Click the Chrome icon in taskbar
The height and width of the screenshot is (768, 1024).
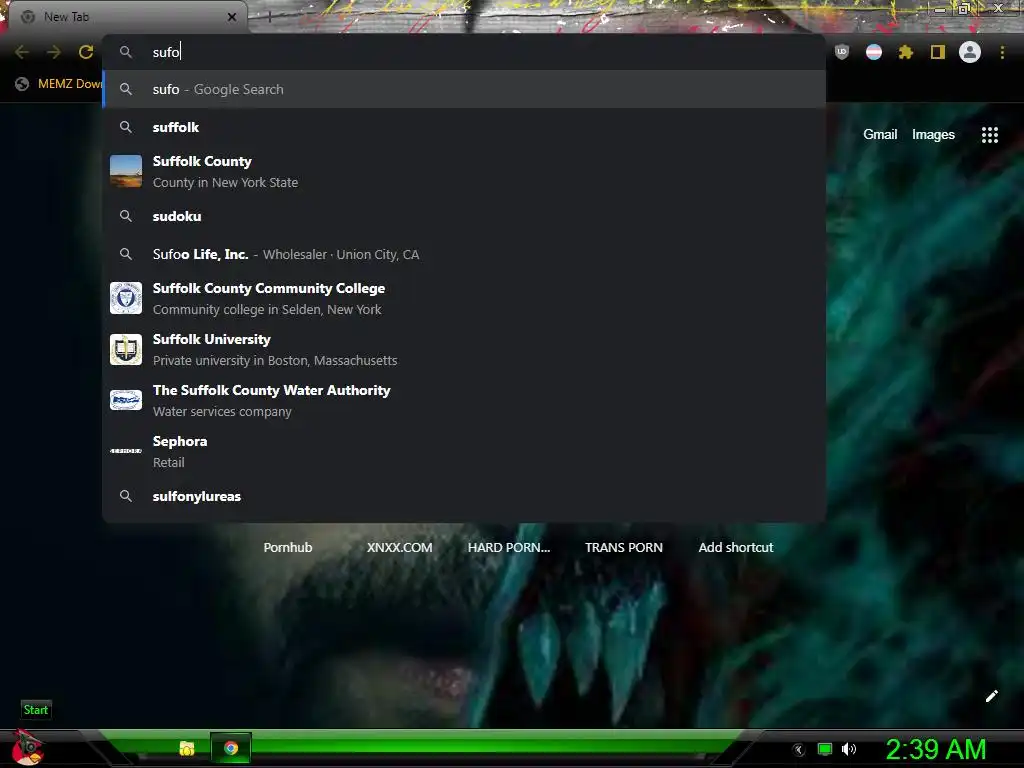[x=231, y=748]
